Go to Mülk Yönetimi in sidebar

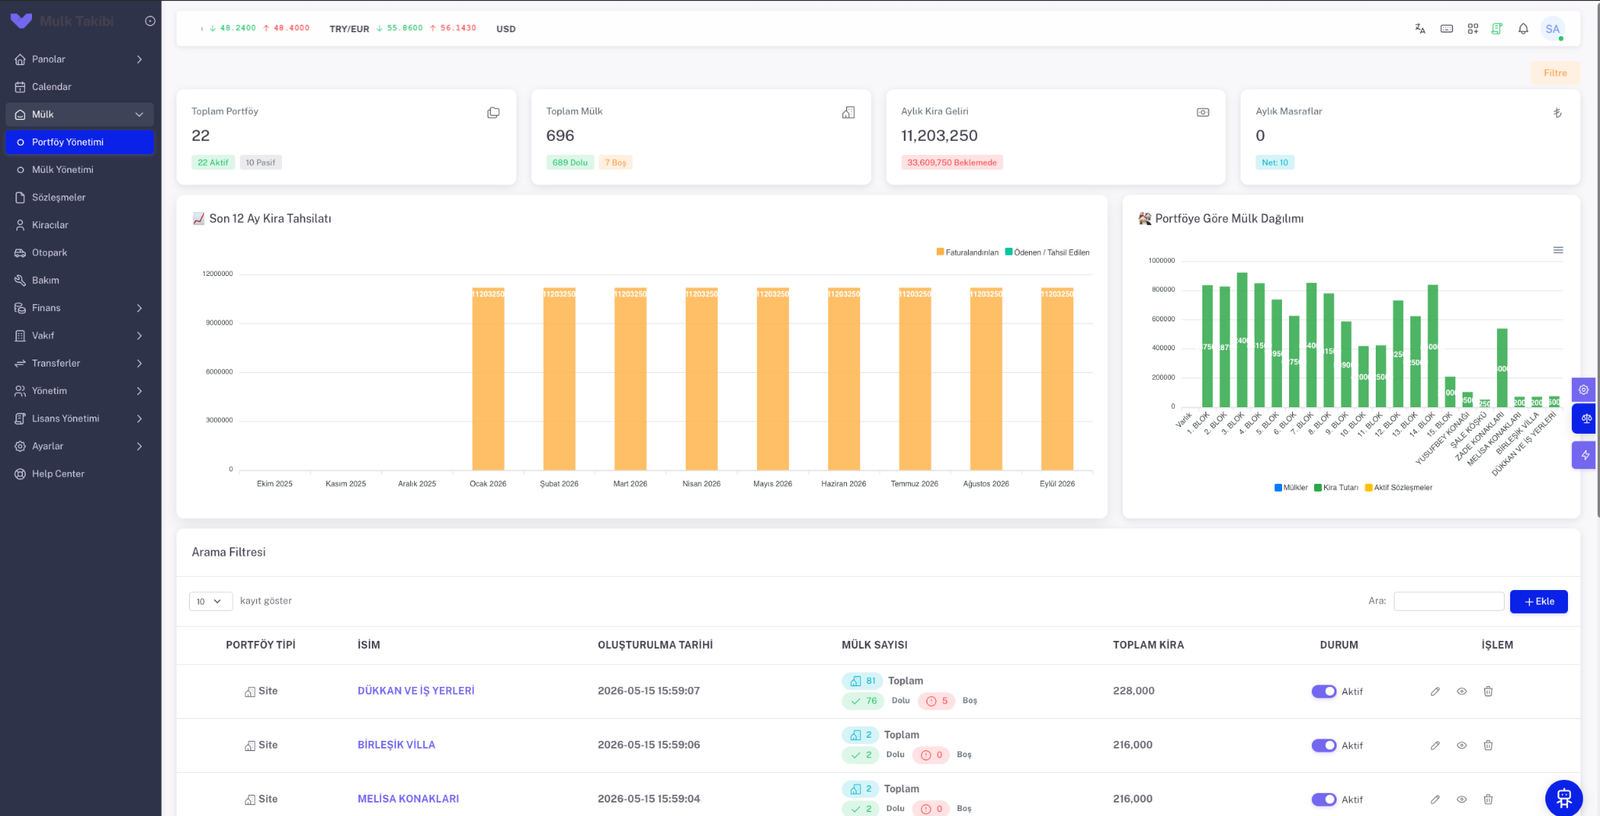pos(80,170)
